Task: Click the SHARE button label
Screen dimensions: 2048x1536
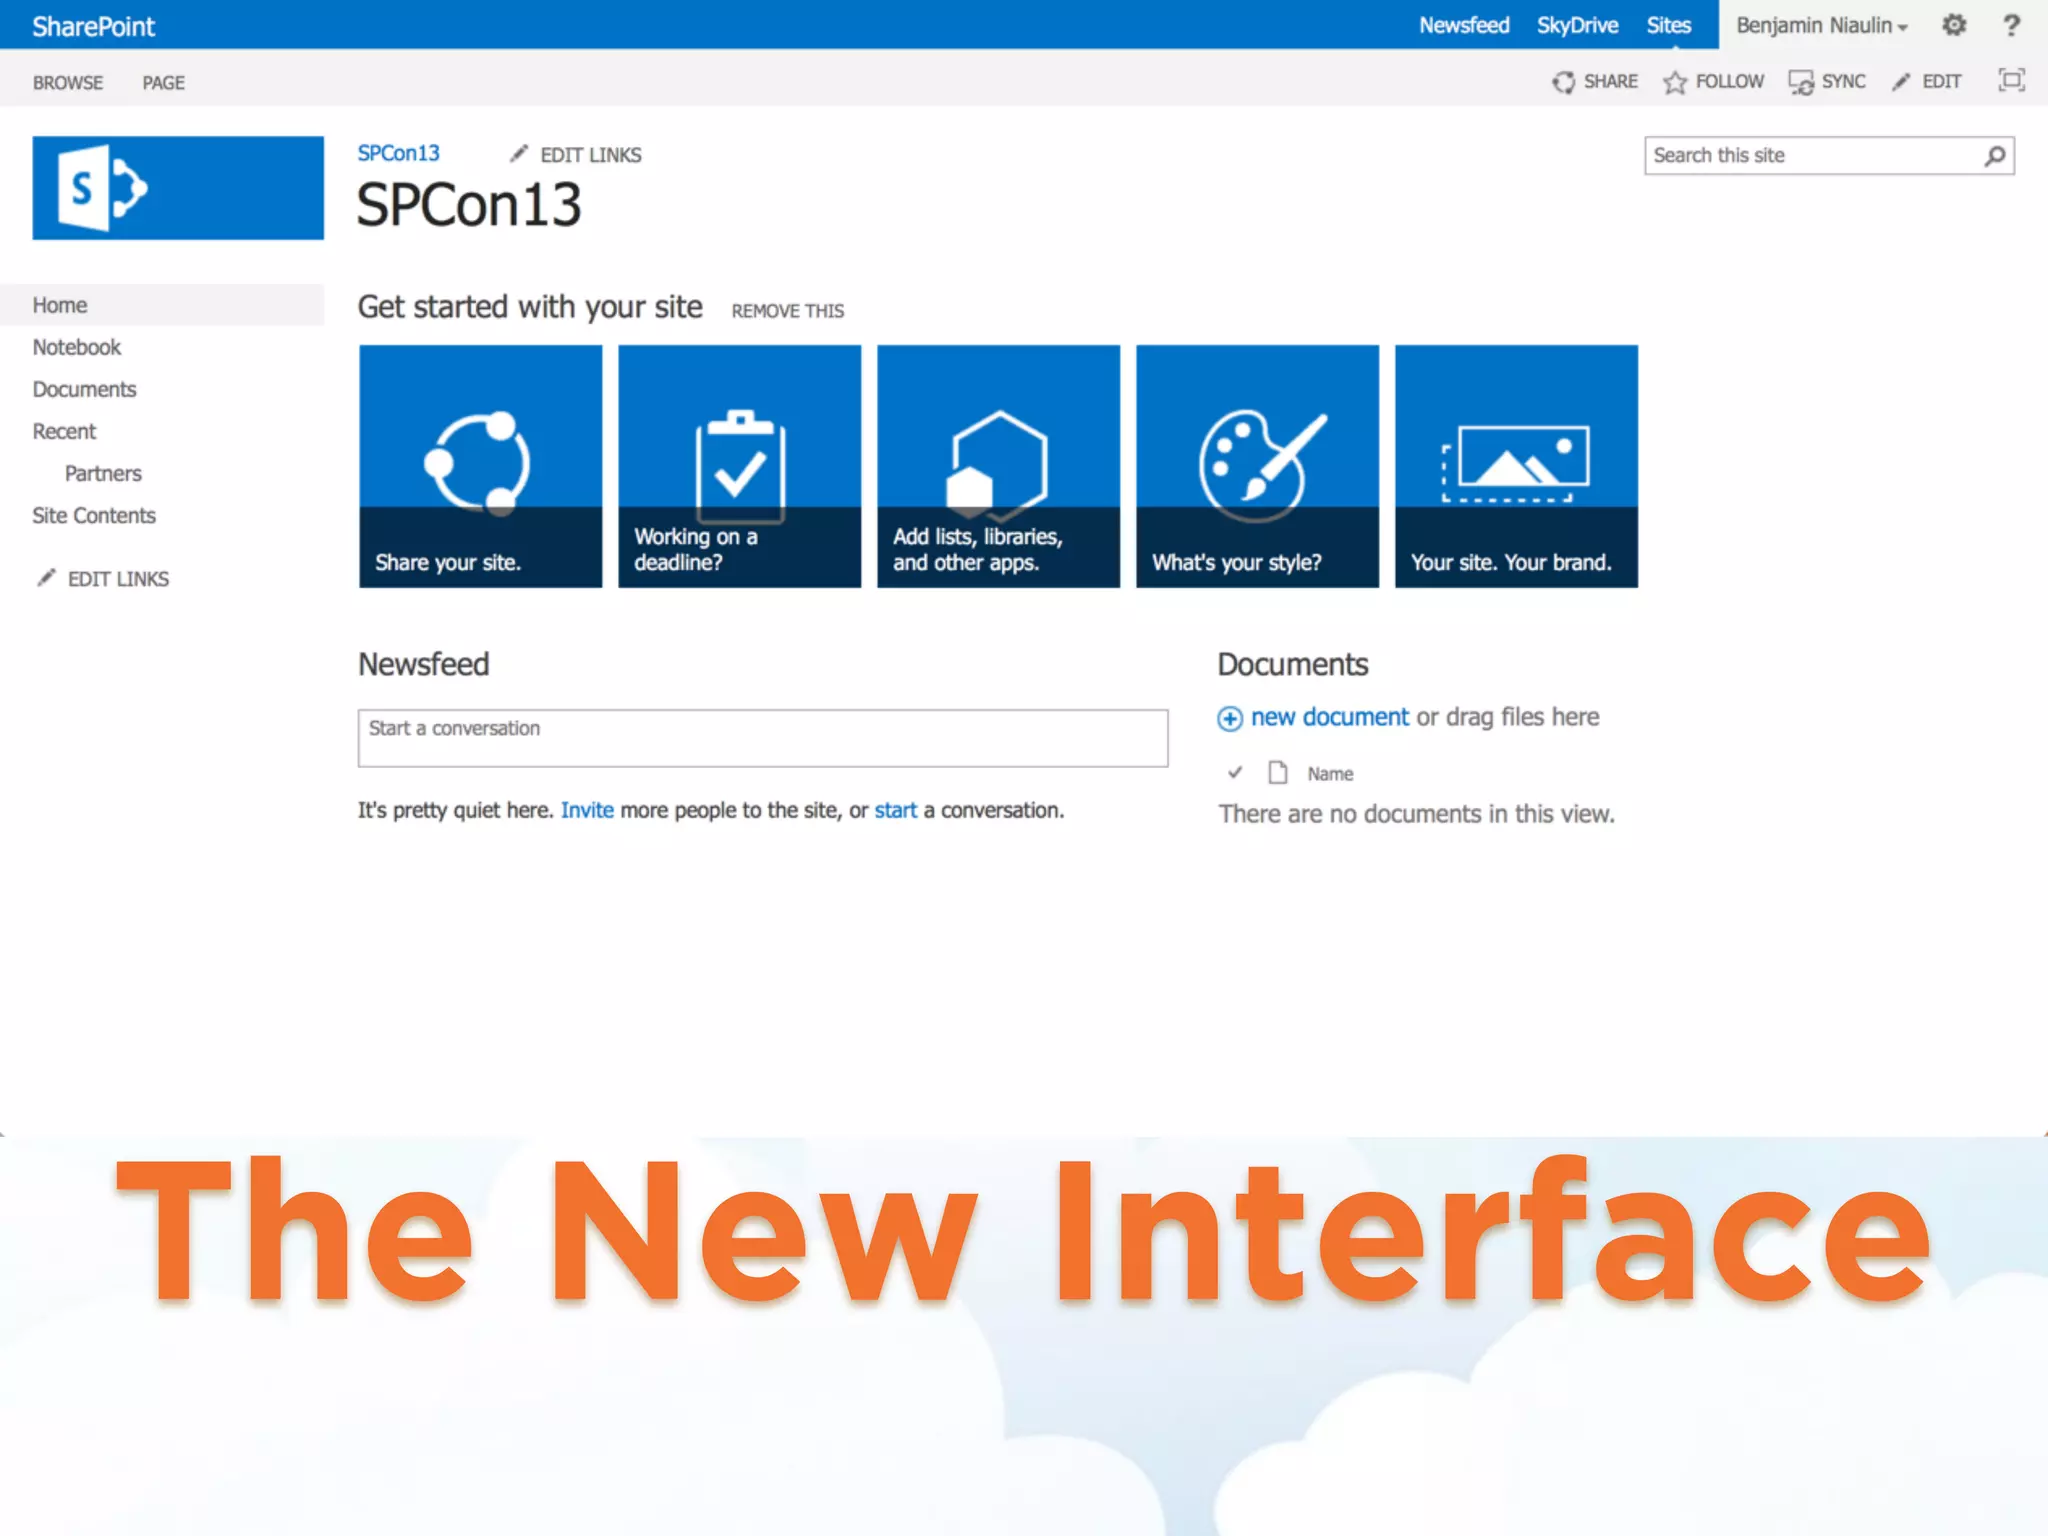Action: point(1610,82)
